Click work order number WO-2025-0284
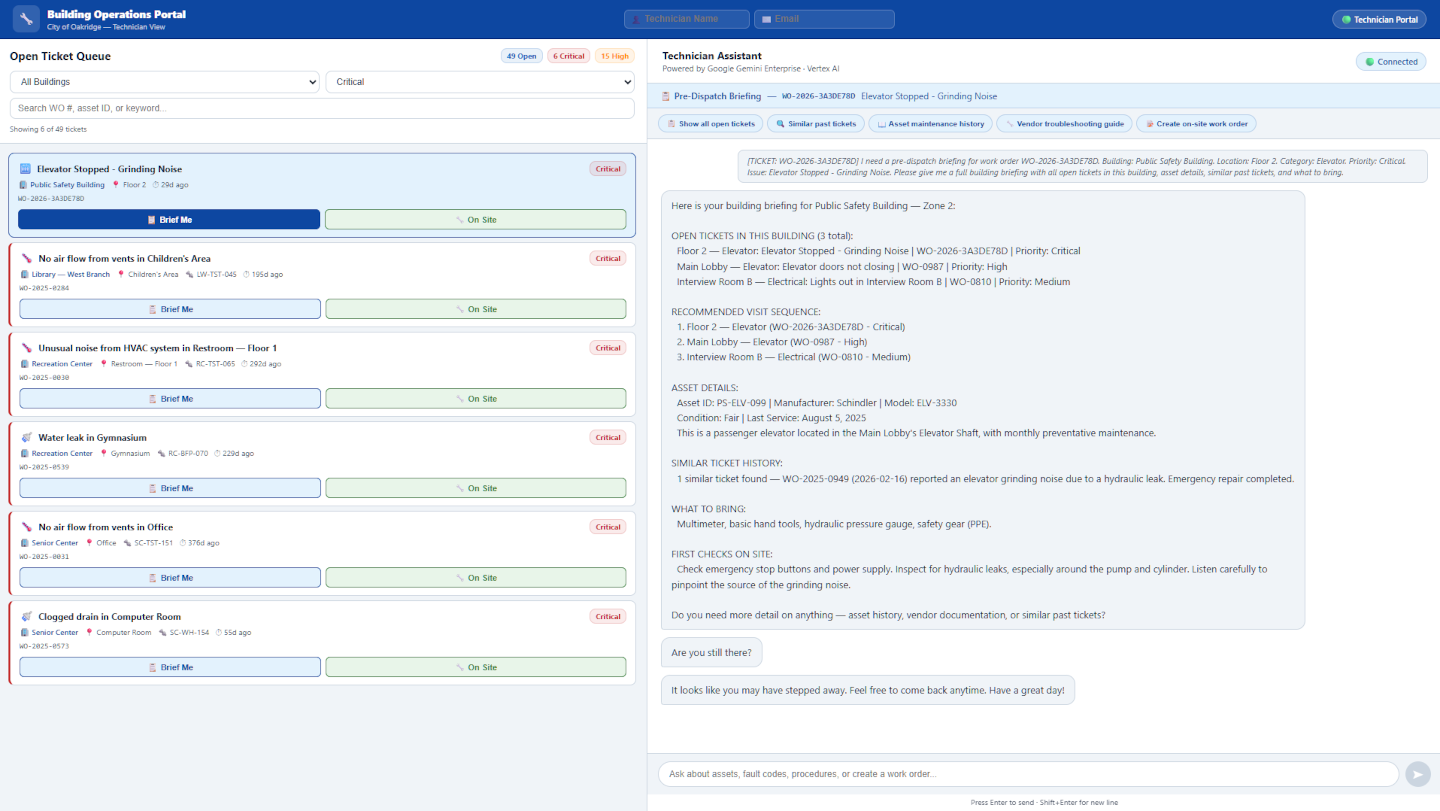This screenshot has height=811, width=1440. pos(44,288)
